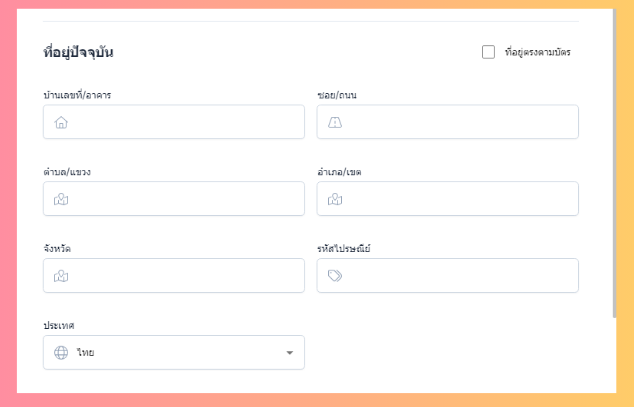Click the ประเทศ field label
The height and width of the screenshot is (407, 634).
(x=59, y=326)
